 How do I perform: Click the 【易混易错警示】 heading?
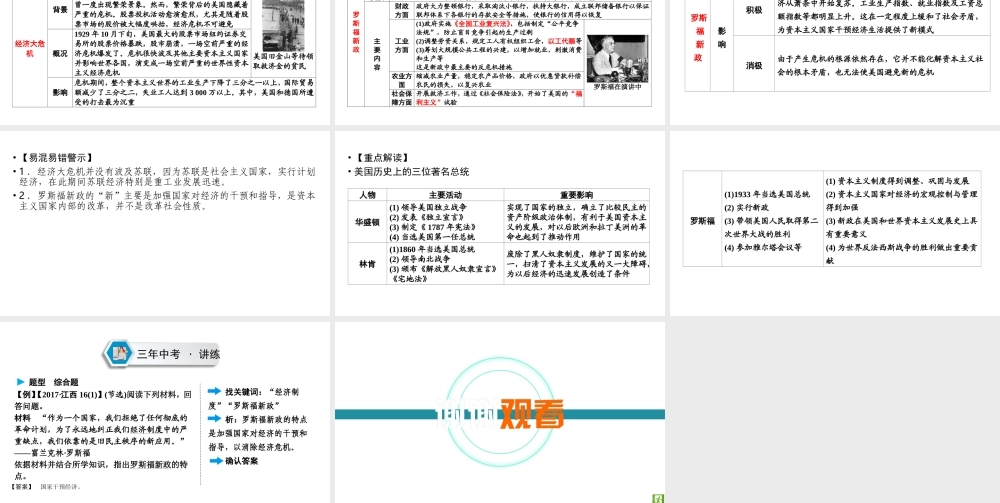(x=56, y=157)
